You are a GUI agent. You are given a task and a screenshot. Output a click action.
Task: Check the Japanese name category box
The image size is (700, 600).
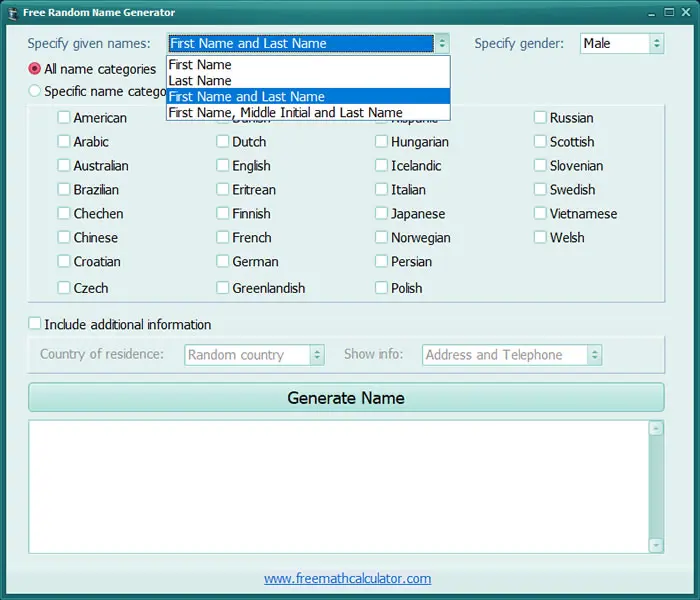(x=381, y=213)
